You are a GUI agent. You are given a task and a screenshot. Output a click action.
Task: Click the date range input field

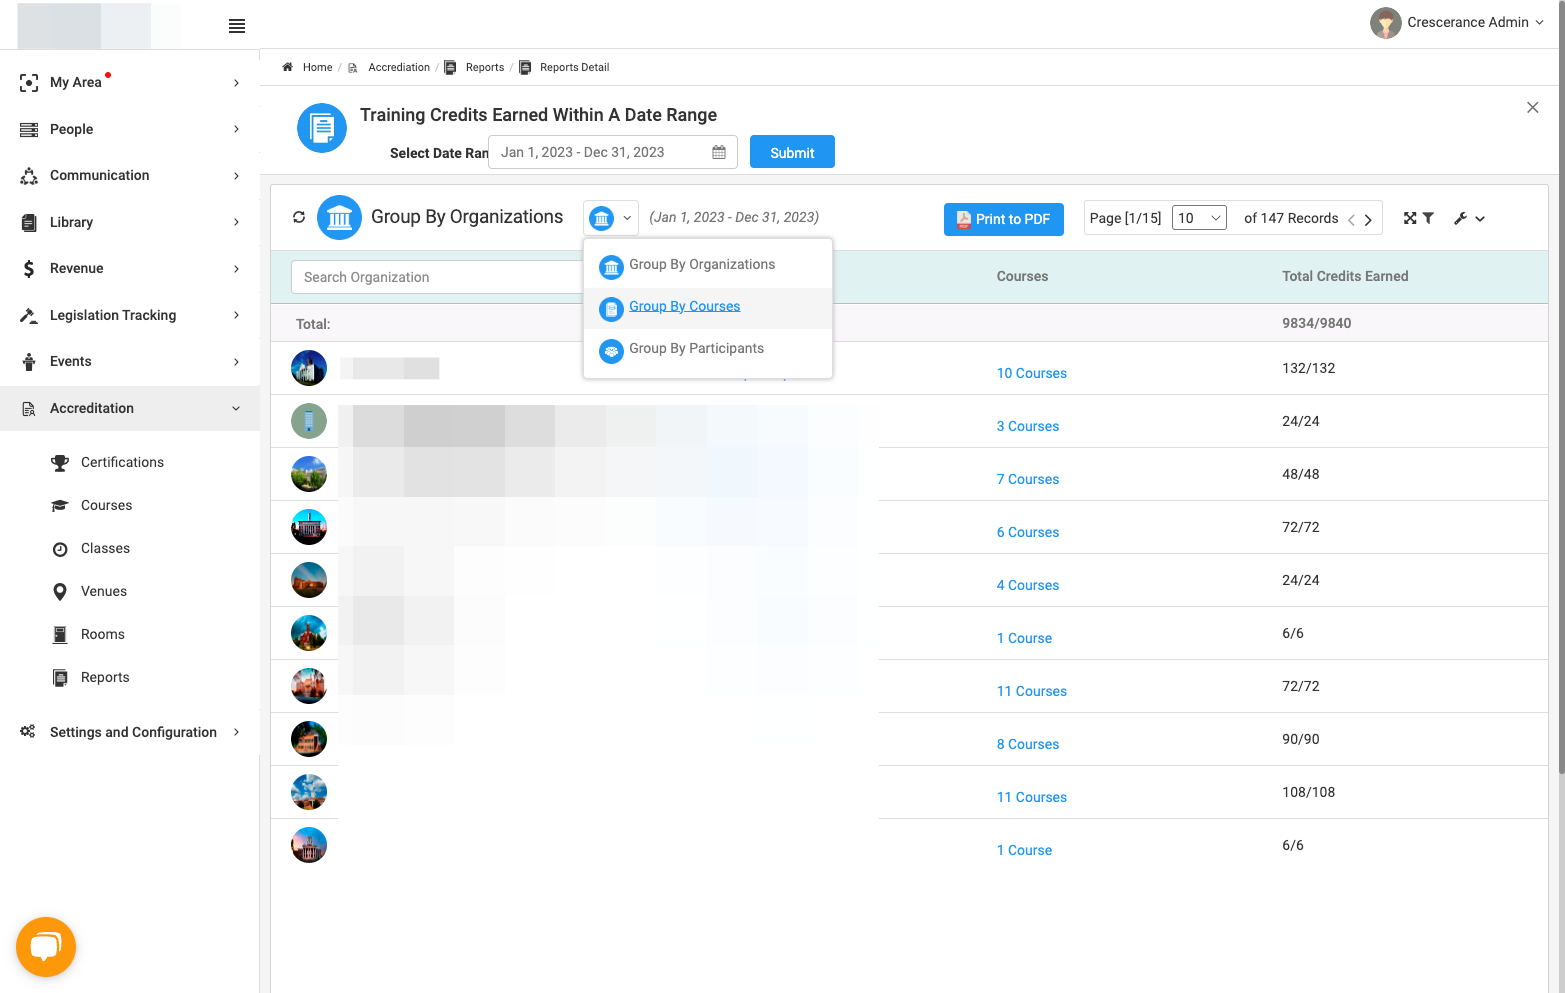(x=612, y=152)
